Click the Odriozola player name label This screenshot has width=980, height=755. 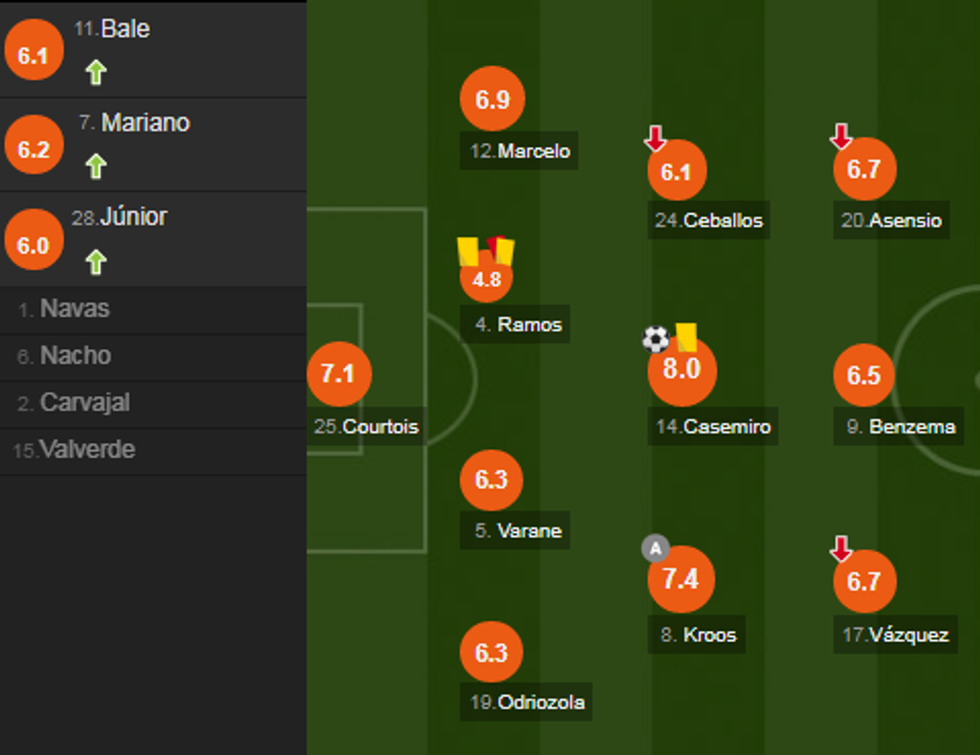pyautogui.click(x=527, y=702)
